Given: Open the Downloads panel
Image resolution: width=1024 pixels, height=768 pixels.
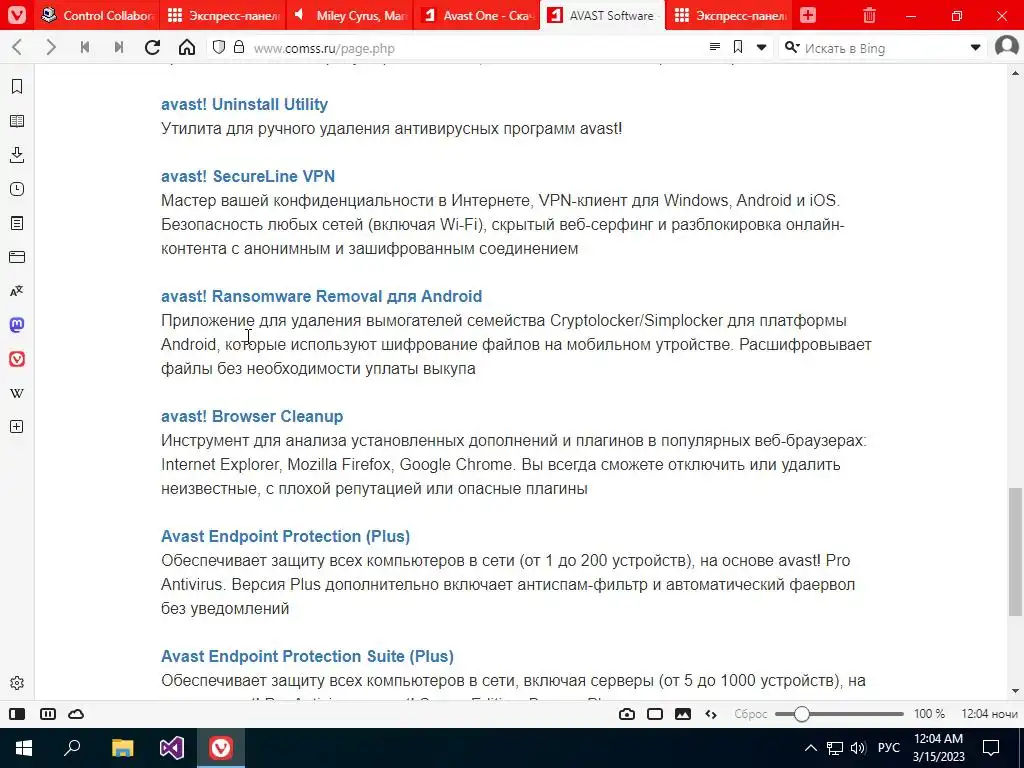Looking at the screenshot, I should 17,155.
